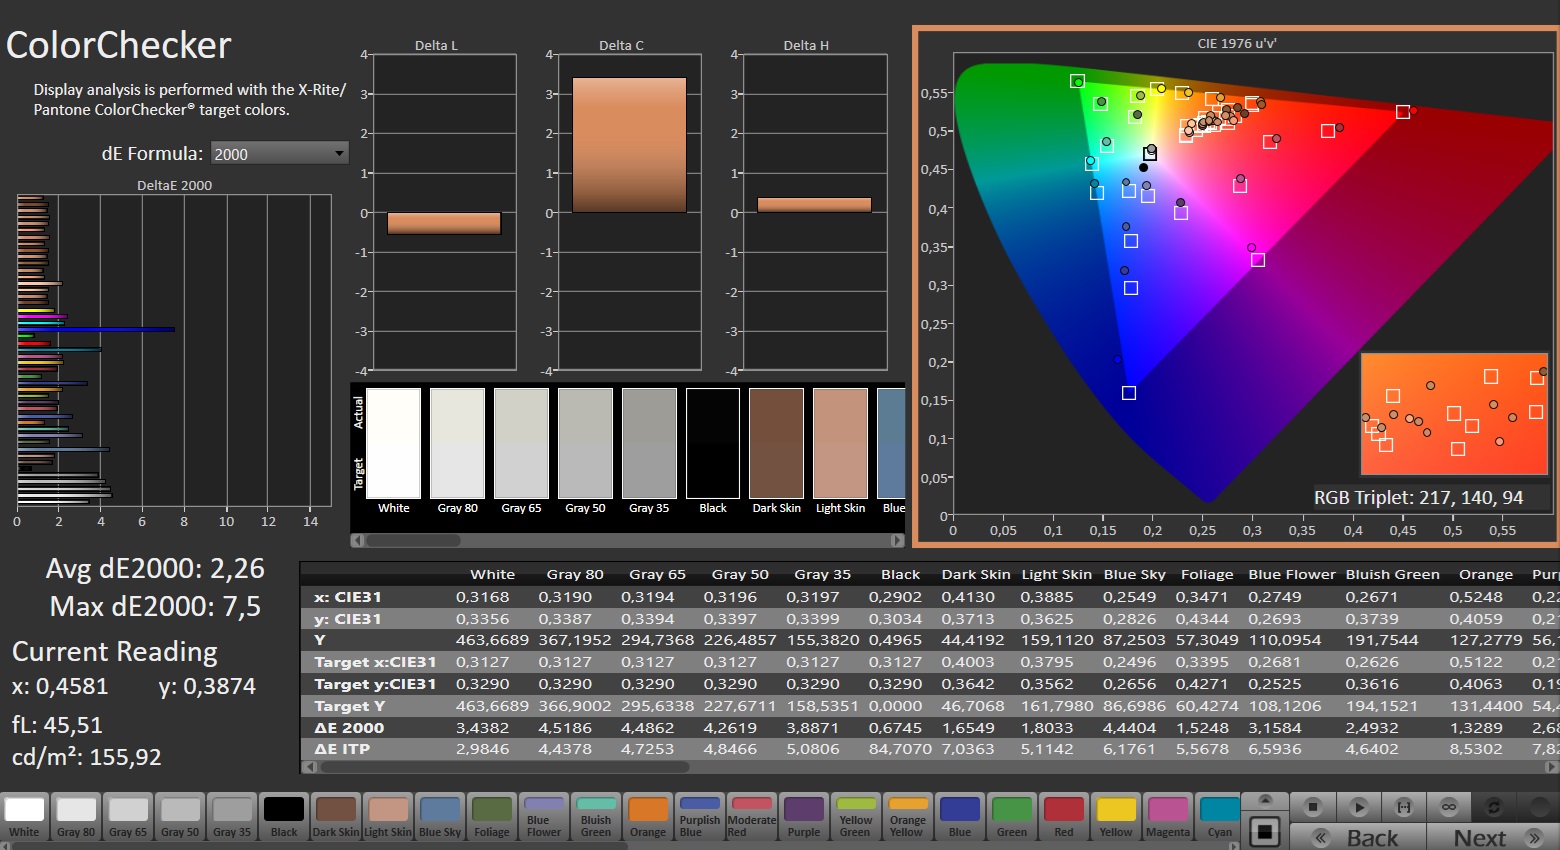Click the large black square pattern icon
This screenshot has width=1560, height=850.
pos(1265,831)
